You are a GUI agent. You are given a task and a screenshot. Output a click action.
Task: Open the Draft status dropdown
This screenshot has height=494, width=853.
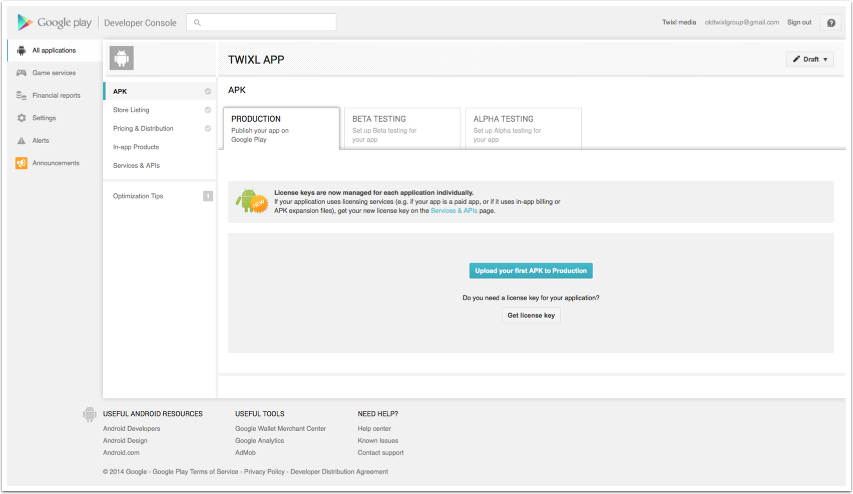809,59
